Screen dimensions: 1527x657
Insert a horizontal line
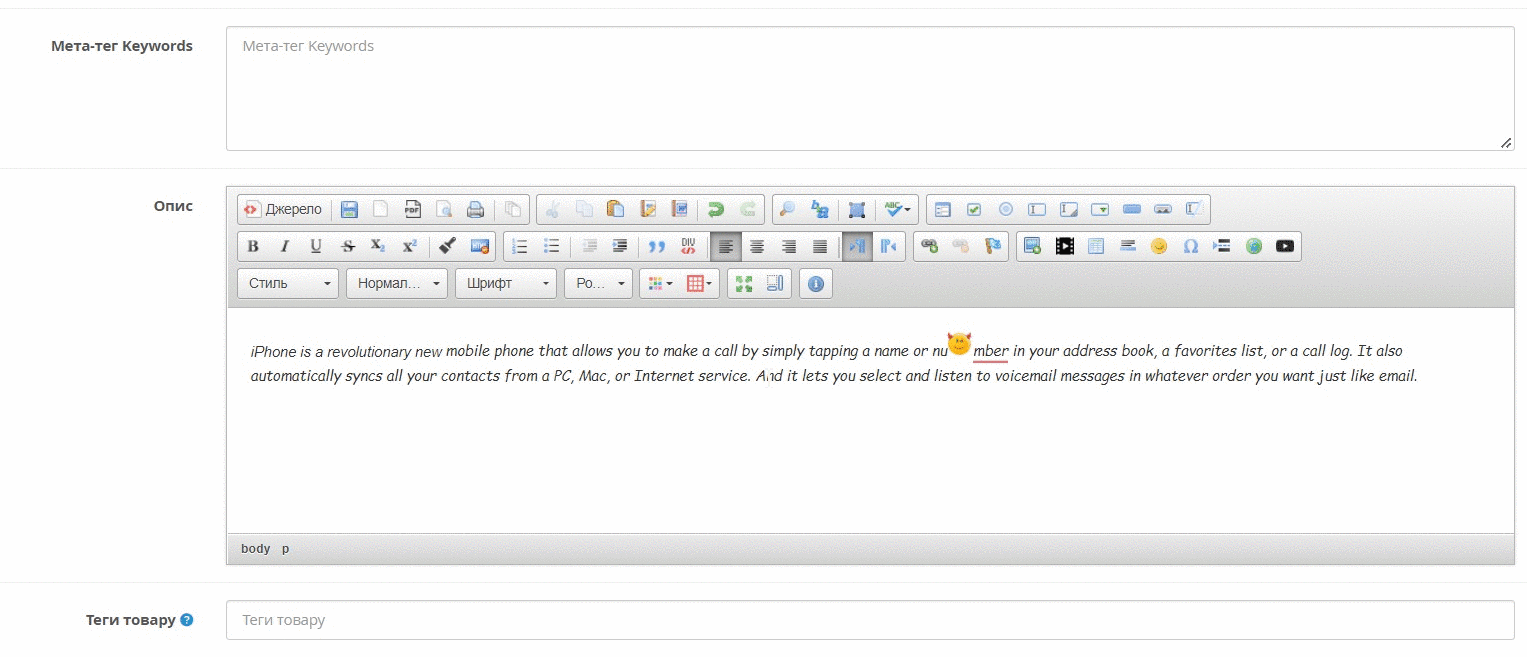point(1128,246)
